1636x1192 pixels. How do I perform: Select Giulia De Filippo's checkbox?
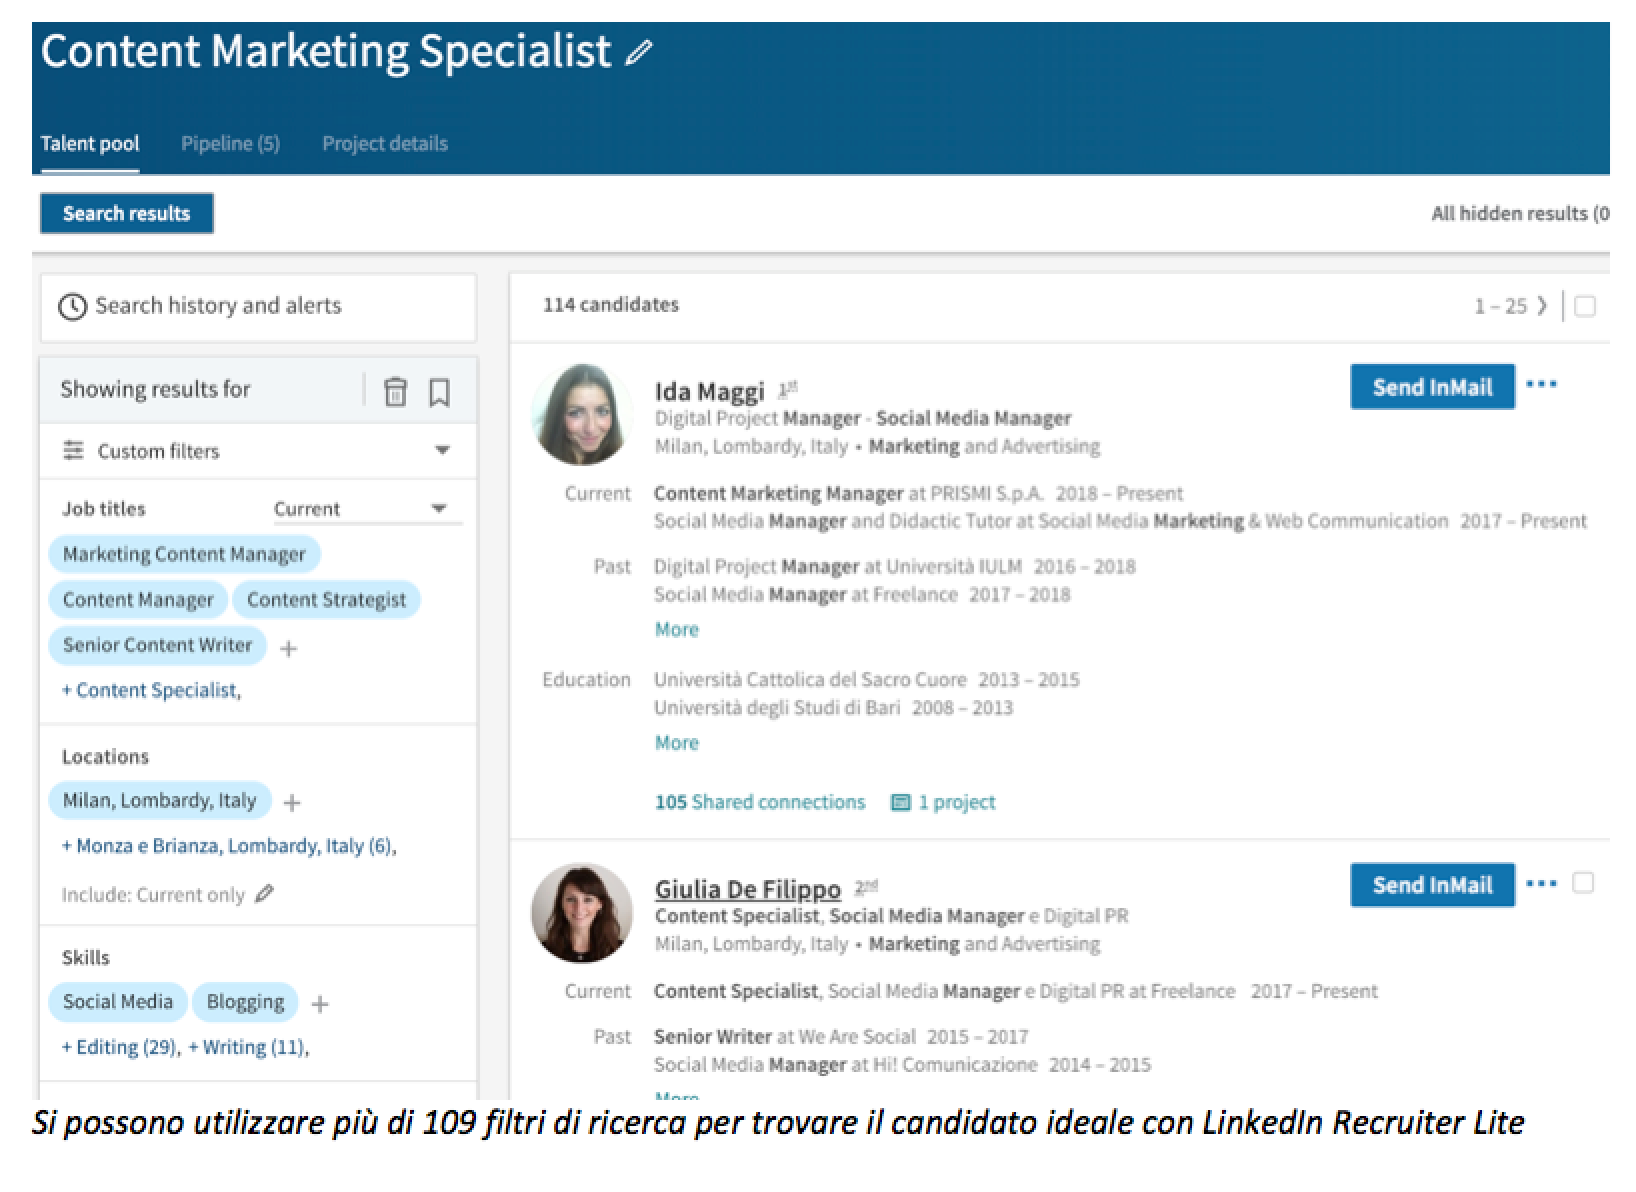pyautogui.click(x=1583, y=883)
